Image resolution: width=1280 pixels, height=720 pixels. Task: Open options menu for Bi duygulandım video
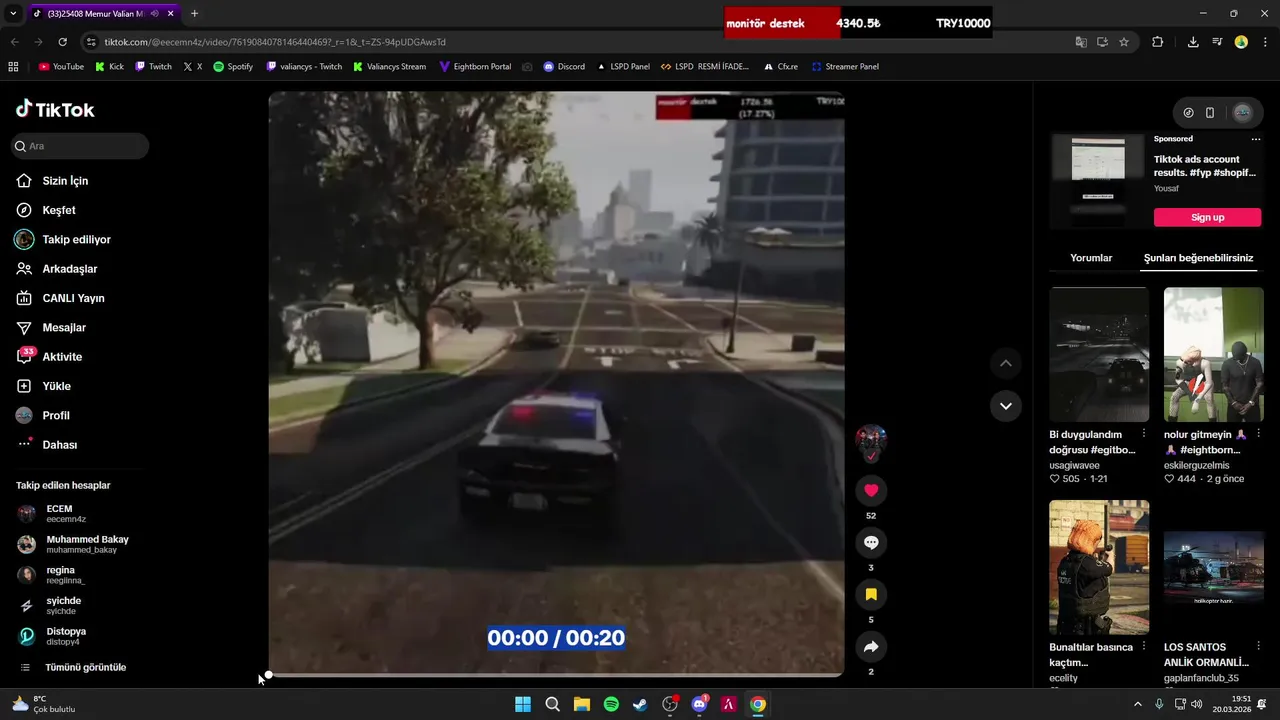[x=1144, y=434]
